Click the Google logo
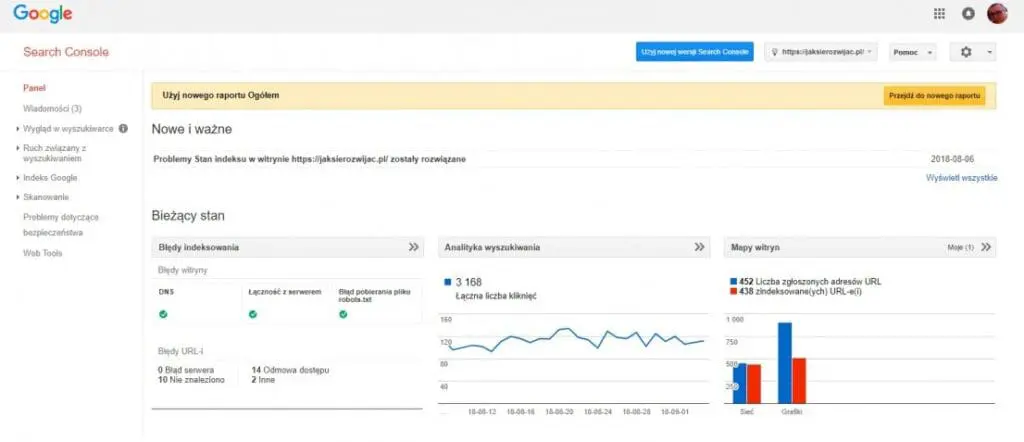 pyautogui.click(x=42, y=14)
